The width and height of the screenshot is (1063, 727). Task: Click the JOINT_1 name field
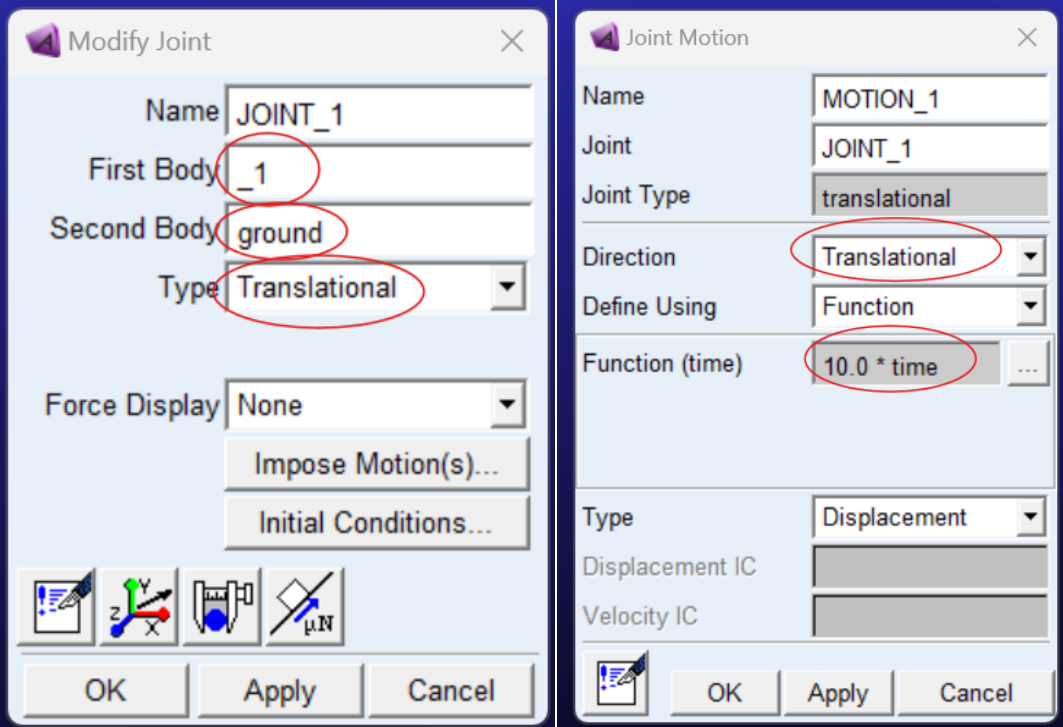click(x=380, y=113)
